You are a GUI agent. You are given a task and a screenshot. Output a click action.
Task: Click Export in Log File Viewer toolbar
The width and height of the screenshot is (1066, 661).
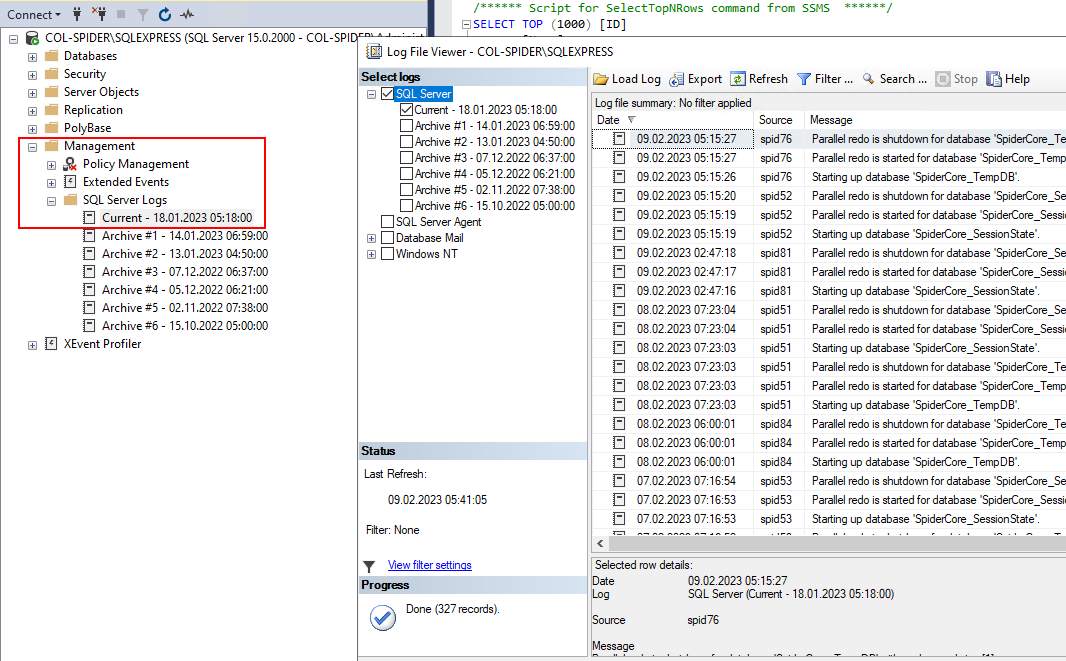695,79
